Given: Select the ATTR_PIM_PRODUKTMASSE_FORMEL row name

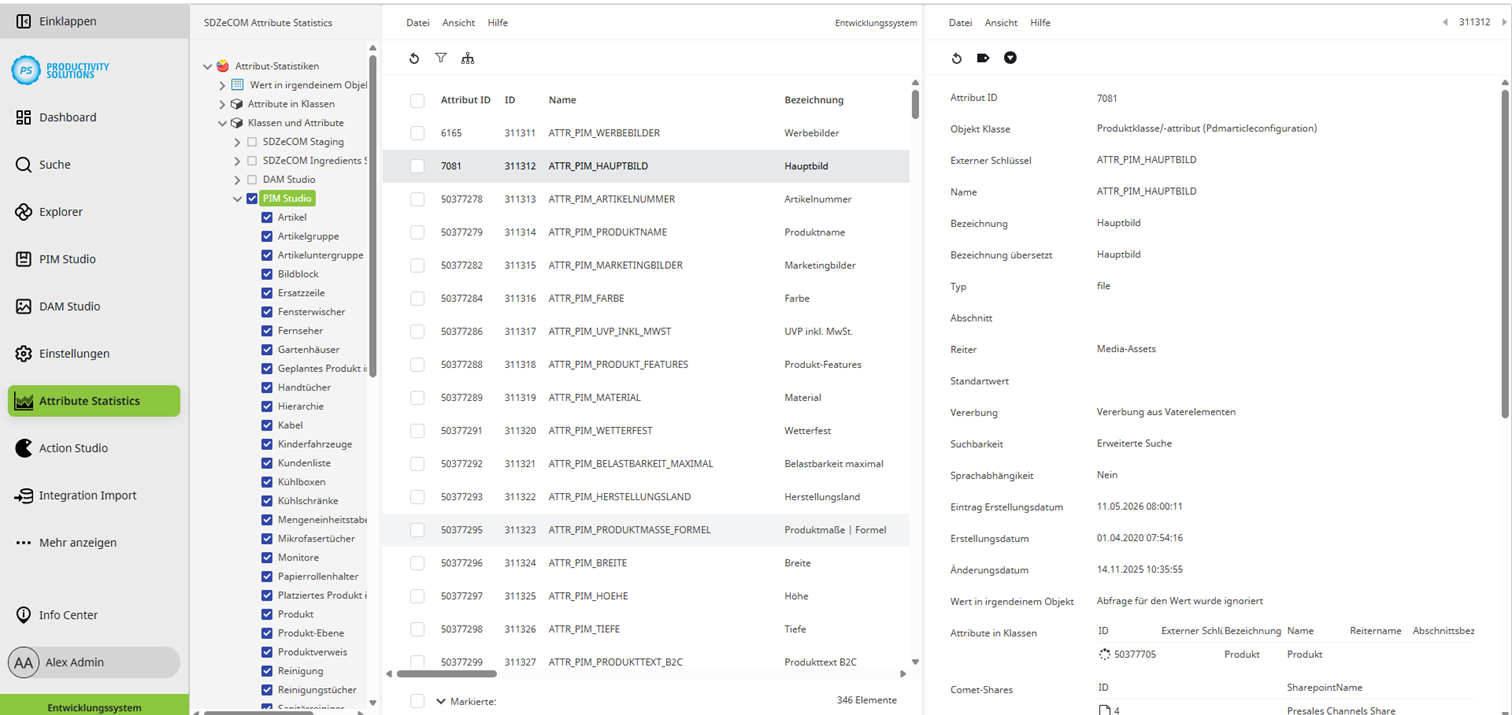Looking at the screenshot, I should point(629,530).
